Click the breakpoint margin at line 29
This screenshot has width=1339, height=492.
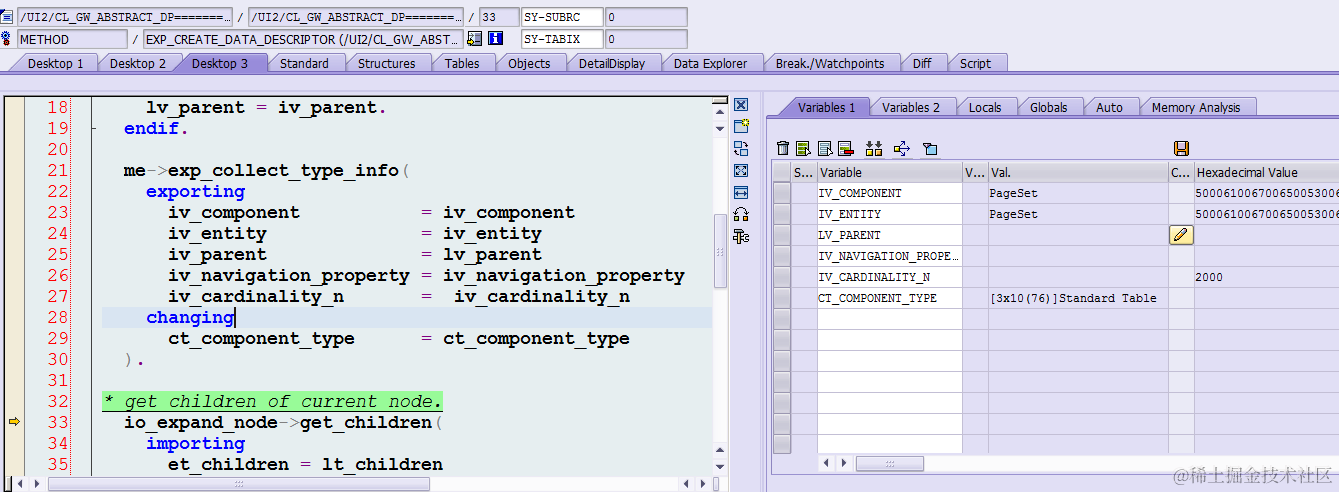coord(14,338)
